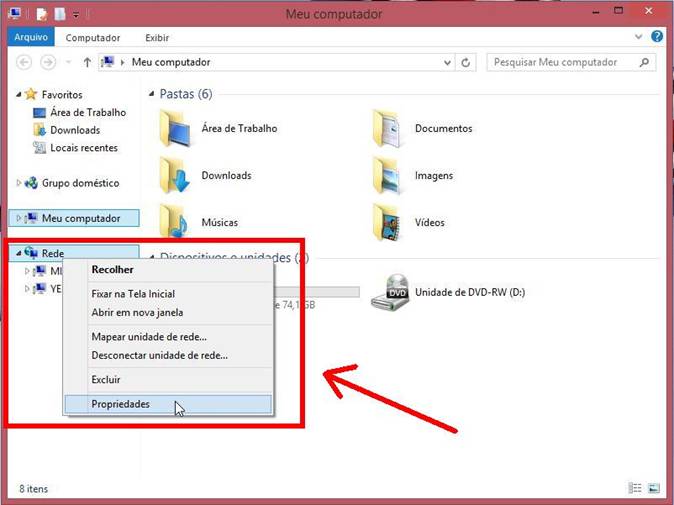Select the DVD-RW drive (D:) icon
The width and height of the screenshot is (674, 505).
click(x=389, y=292)
